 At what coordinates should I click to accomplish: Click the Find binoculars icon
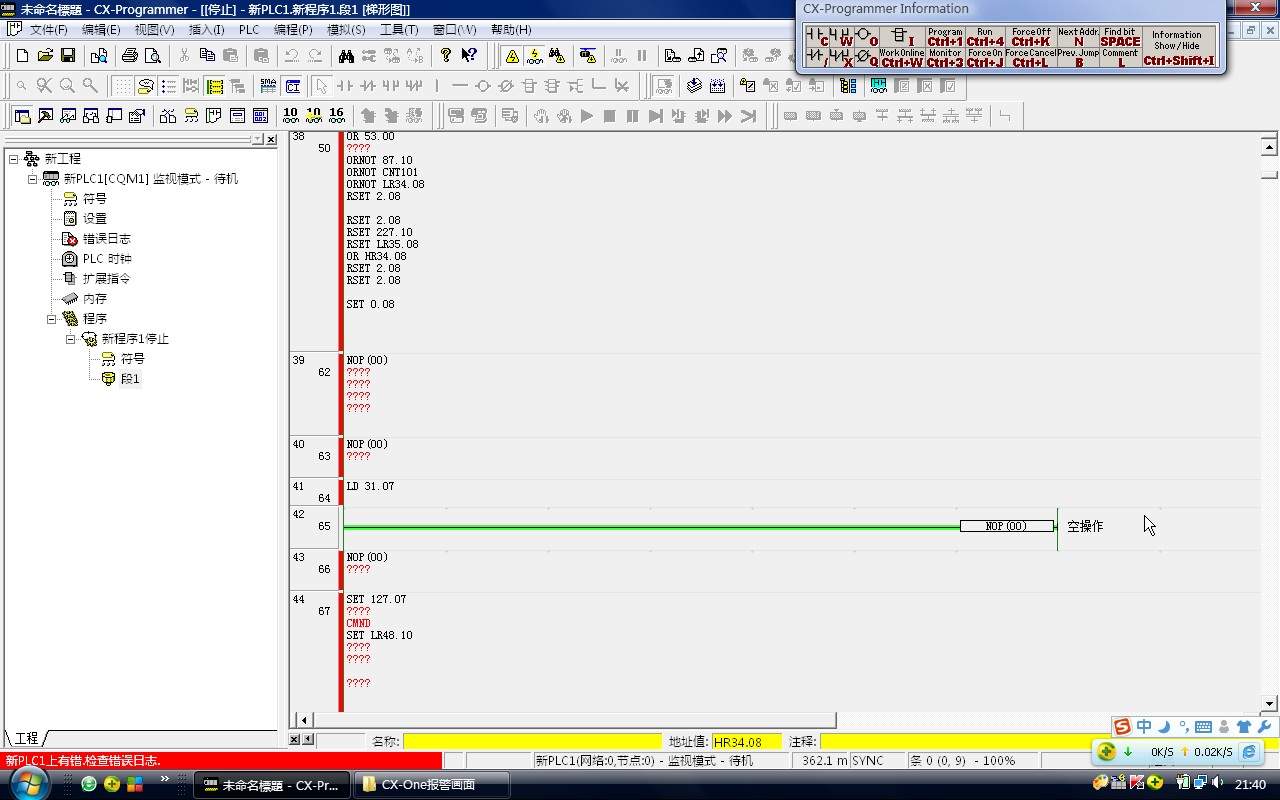pyautogui.click(x=346, y=56)
